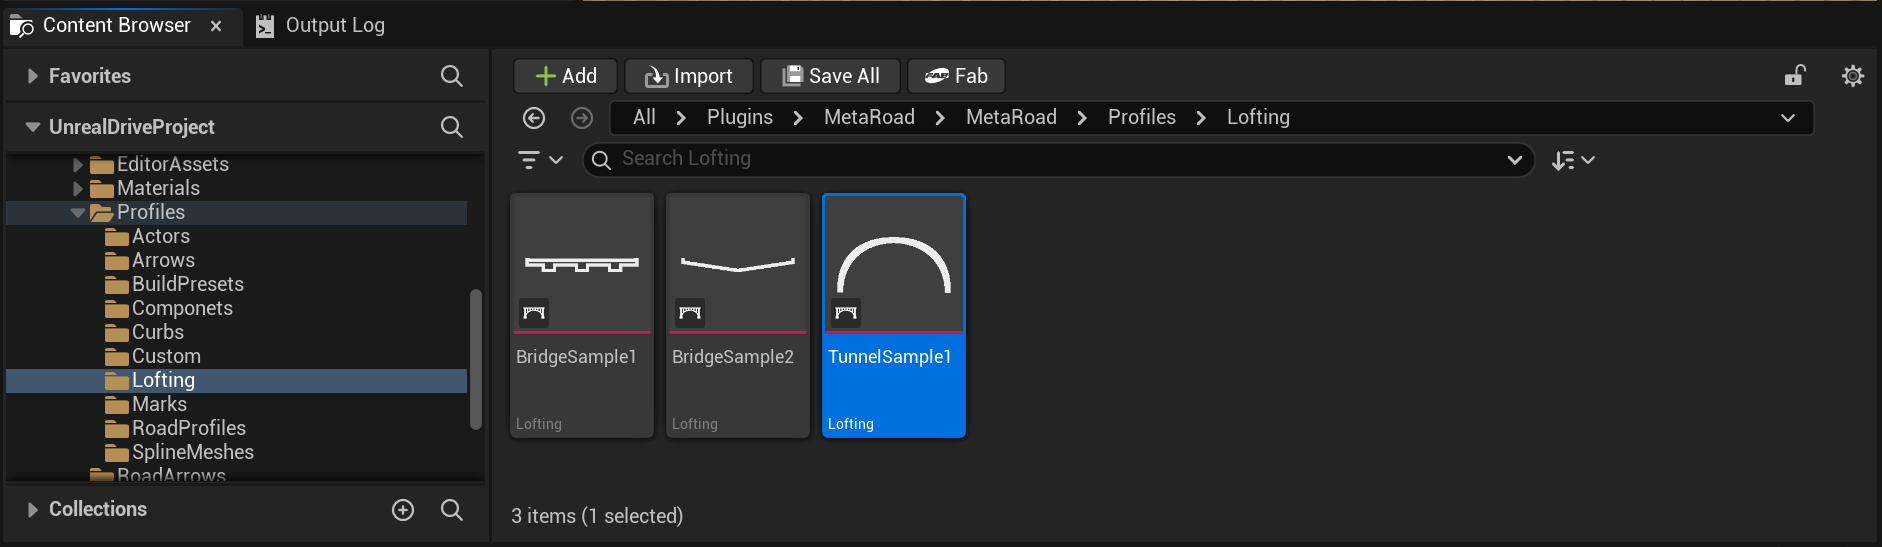
Task: Open the sort options dropdown
Action: (x=1573, y=160)
